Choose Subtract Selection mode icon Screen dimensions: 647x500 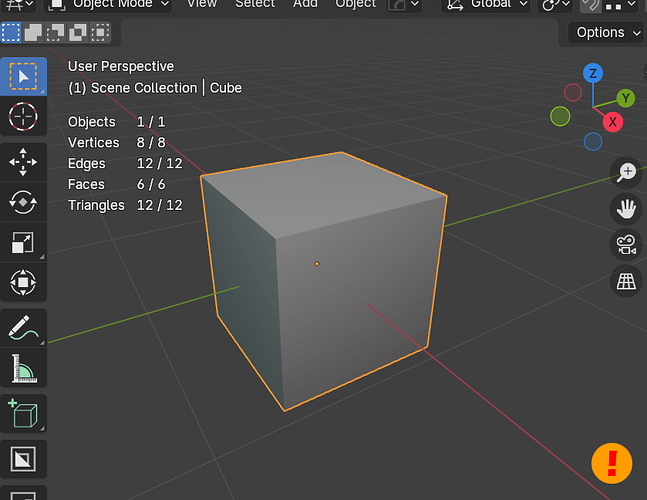point(55,33)
